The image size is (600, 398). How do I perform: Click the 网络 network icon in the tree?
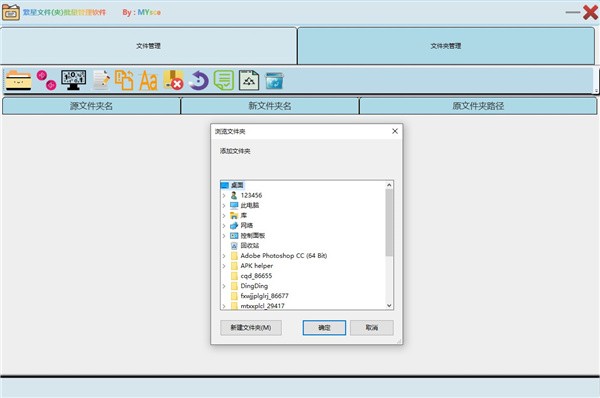pyautogui.click(x=234, y=225)
